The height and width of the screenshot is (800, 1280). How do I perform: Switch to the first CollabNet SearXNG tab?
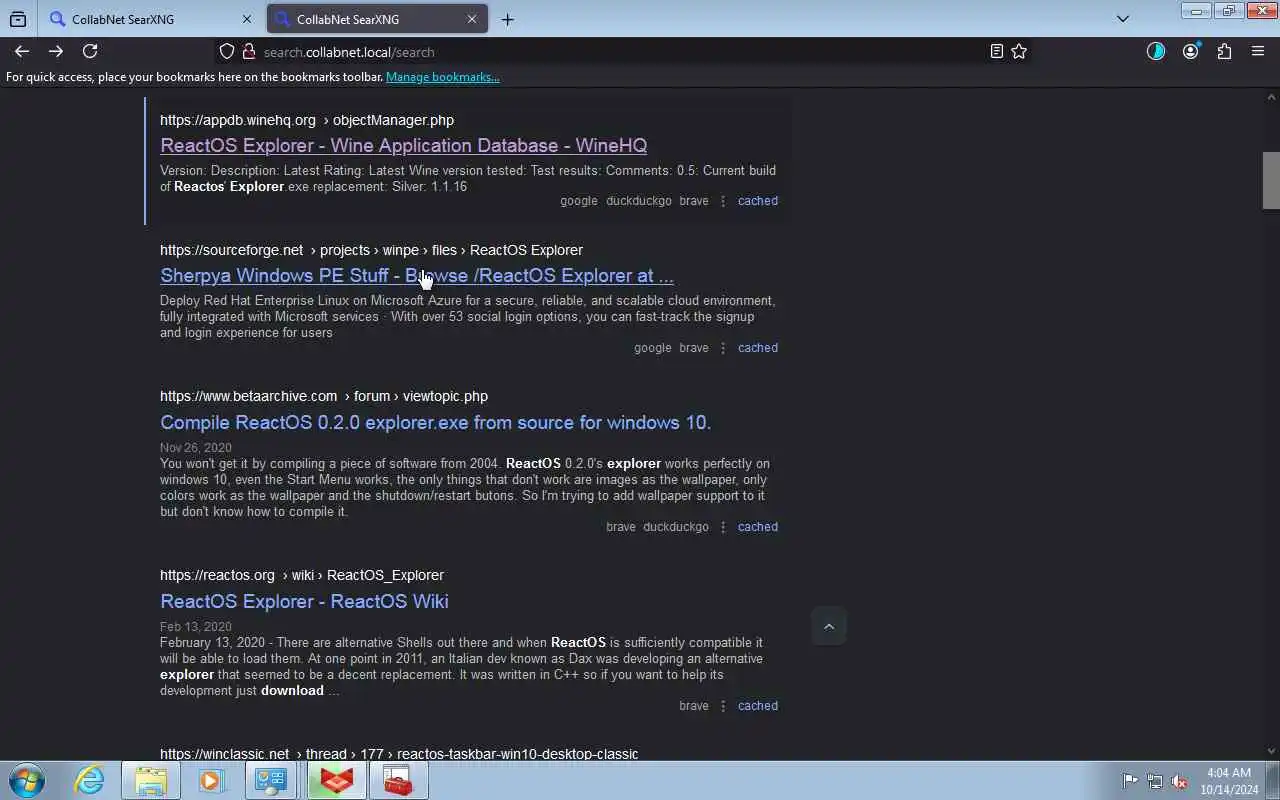coord(150,19)
